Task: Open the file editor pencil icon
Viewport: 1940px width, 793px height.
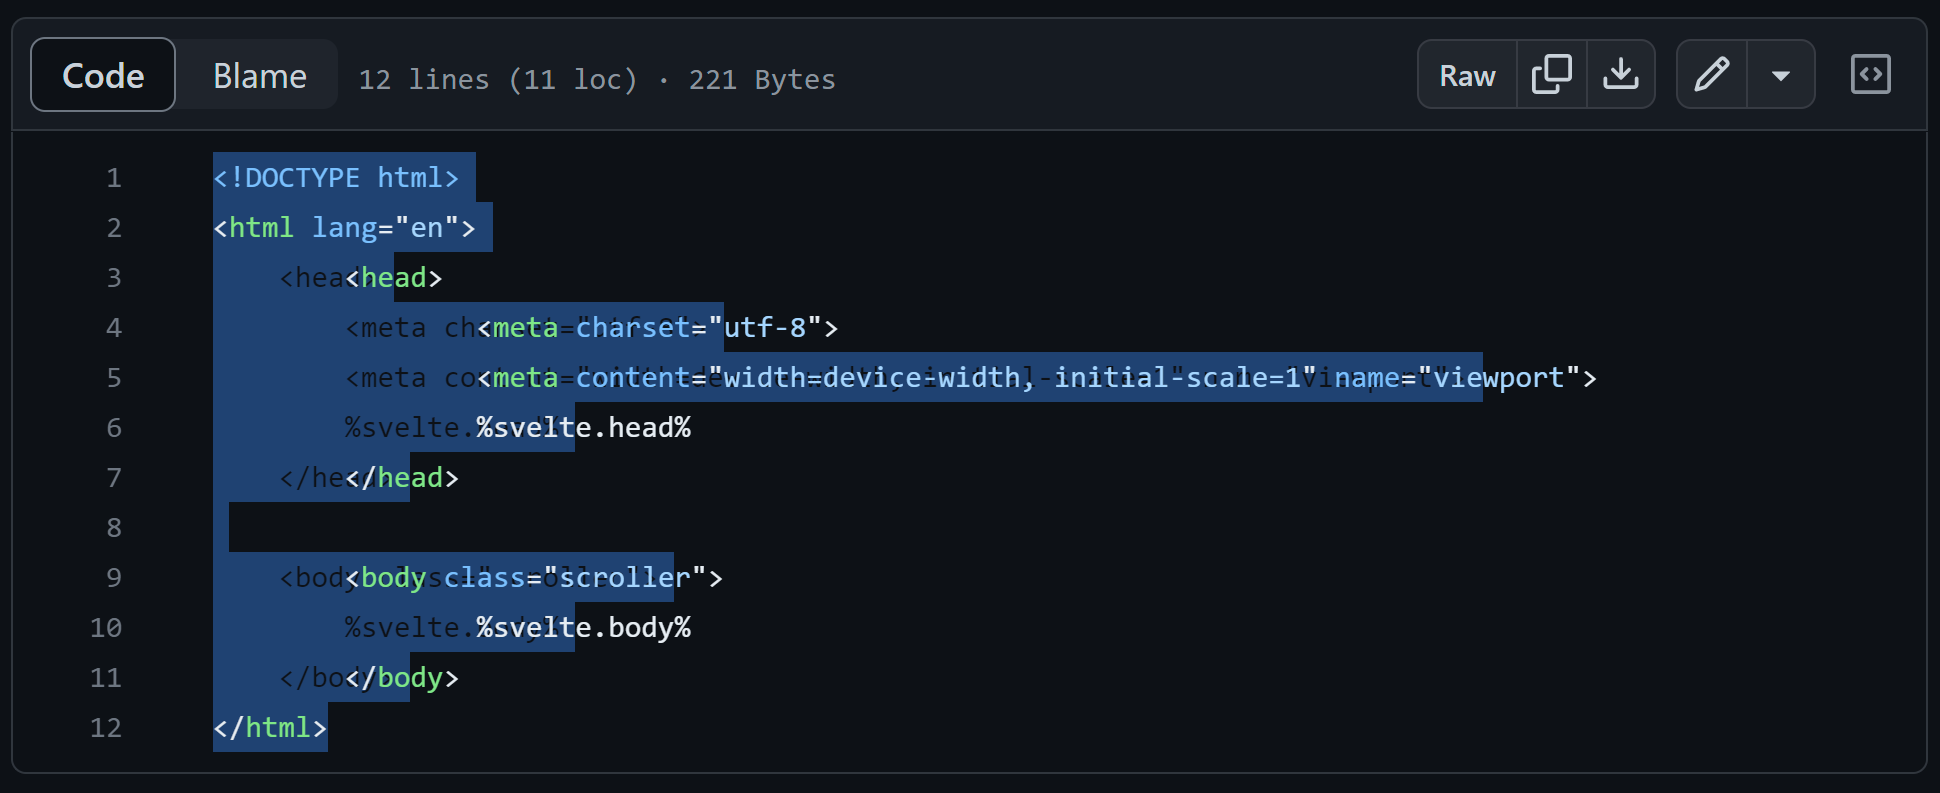Action: [1713, 73]
